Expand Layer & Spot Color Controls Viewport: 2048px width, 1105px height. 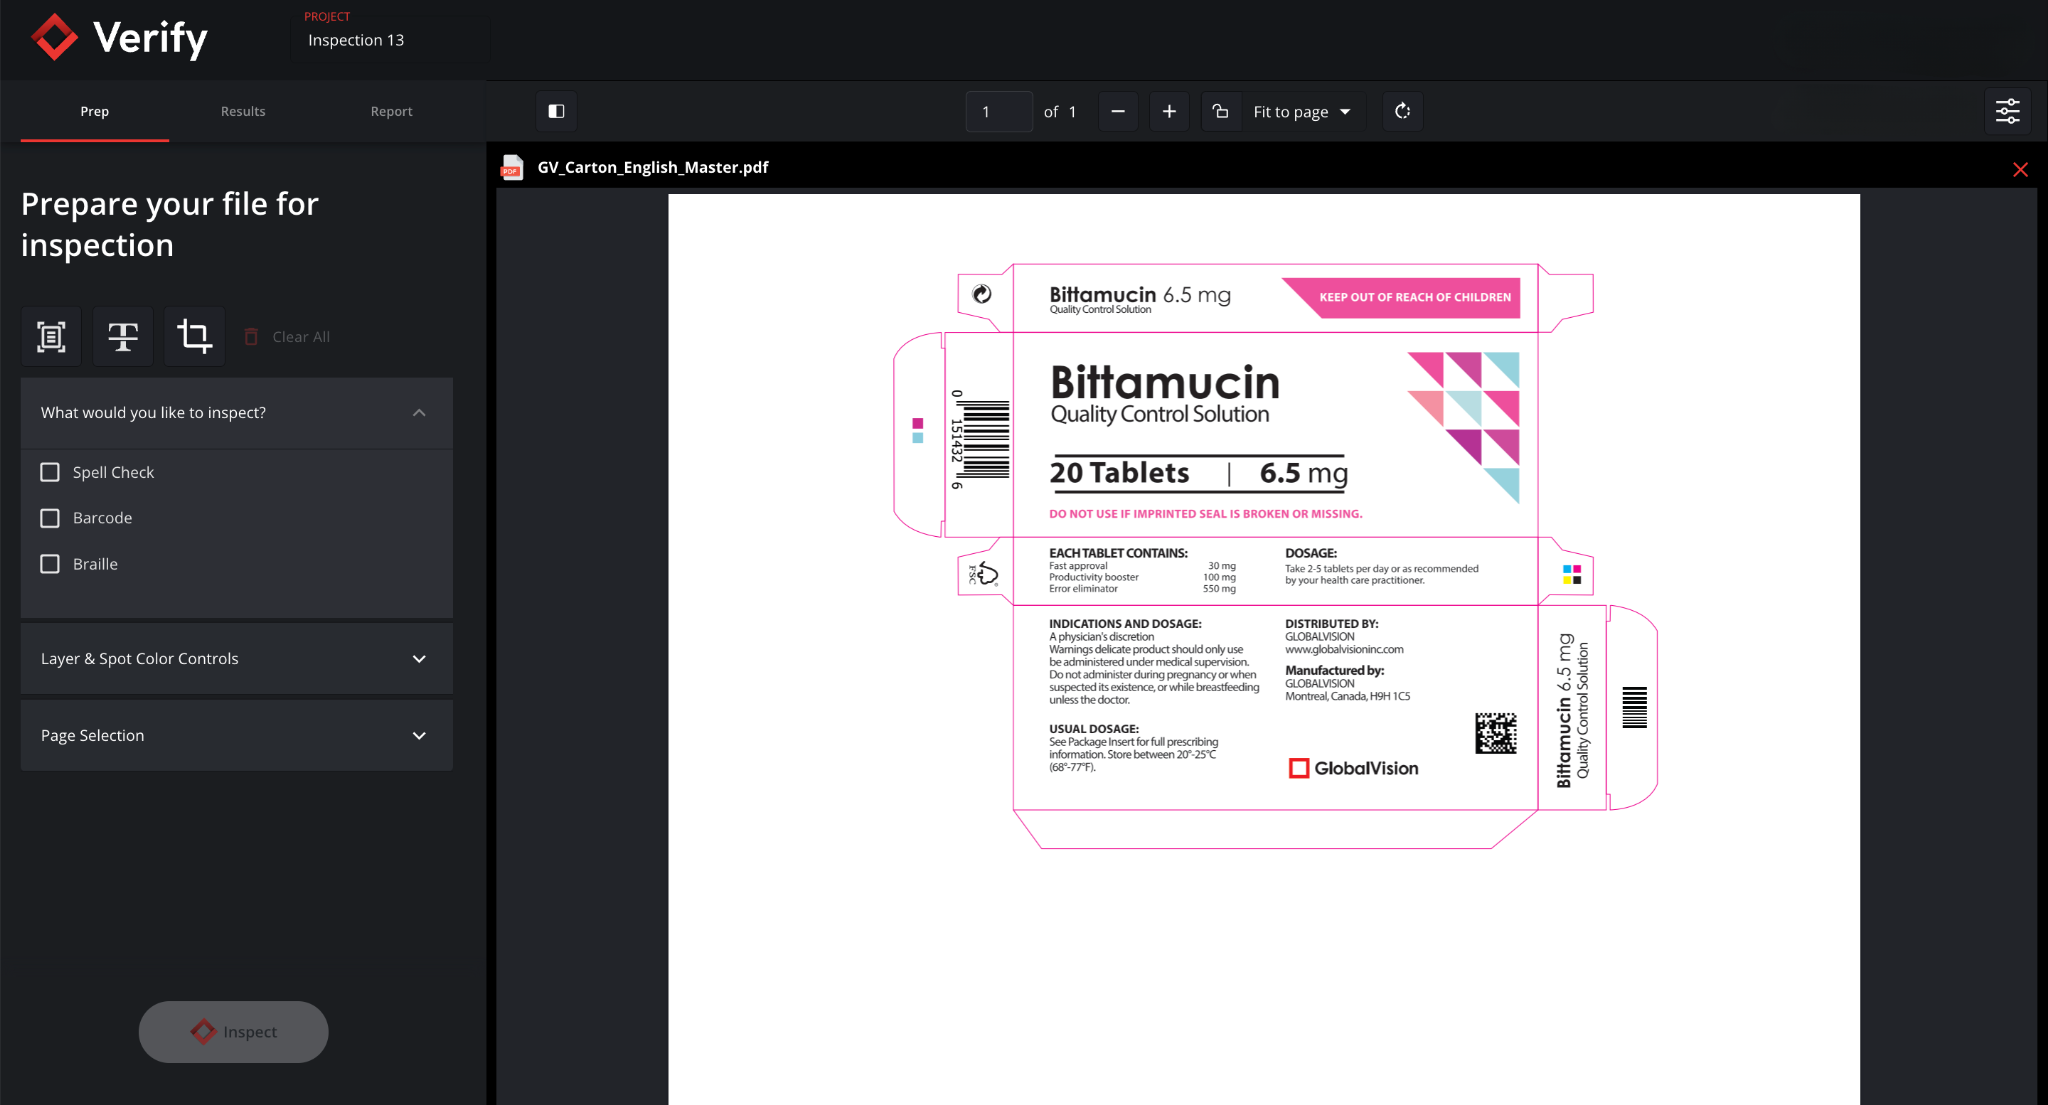coord(237,659)
